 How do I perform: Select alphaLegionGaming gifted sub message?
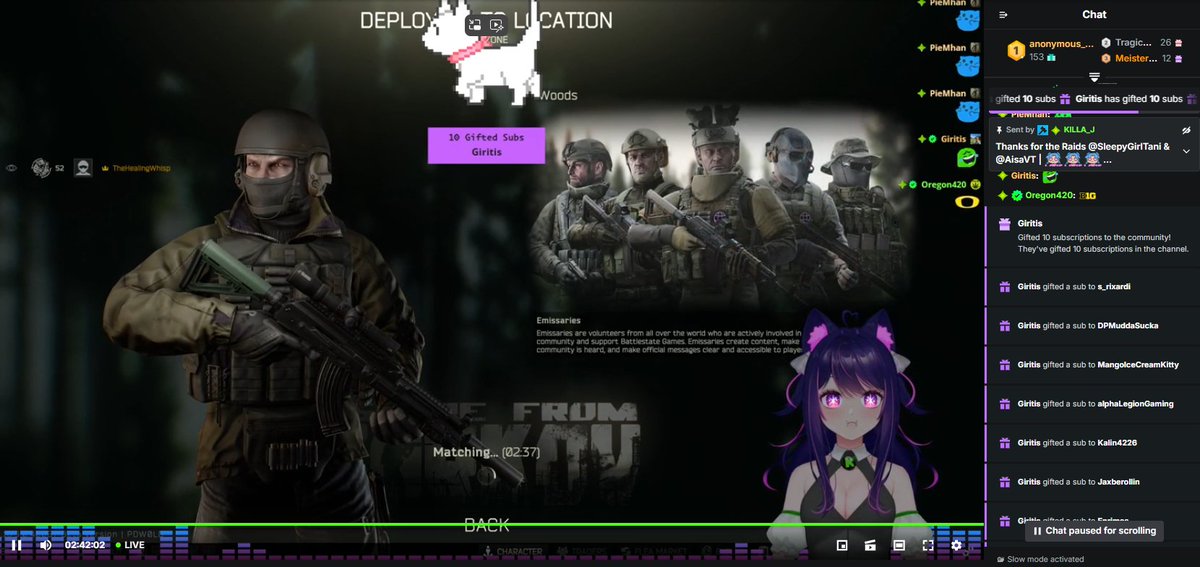pos(1092,404)
